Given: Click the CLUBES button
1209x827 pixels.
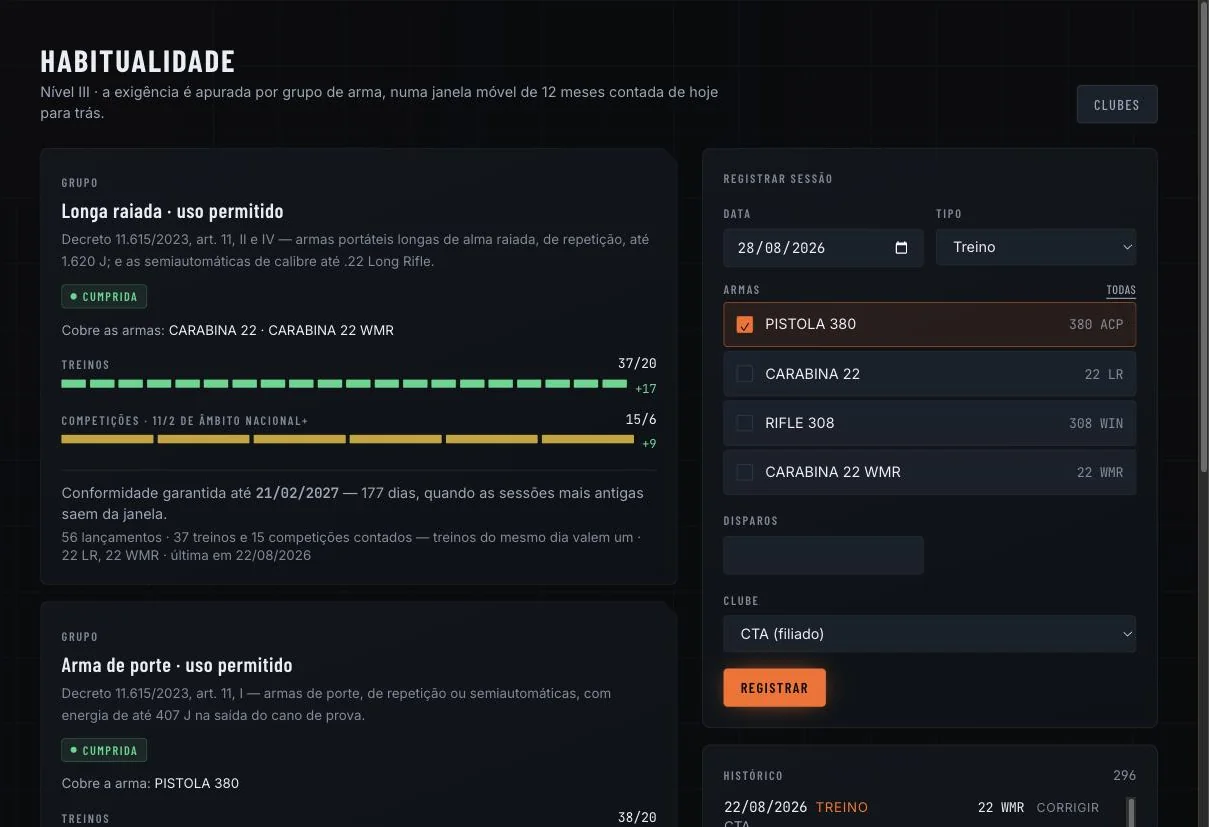Looking at the screenshot, I should tap(1117, 105).
